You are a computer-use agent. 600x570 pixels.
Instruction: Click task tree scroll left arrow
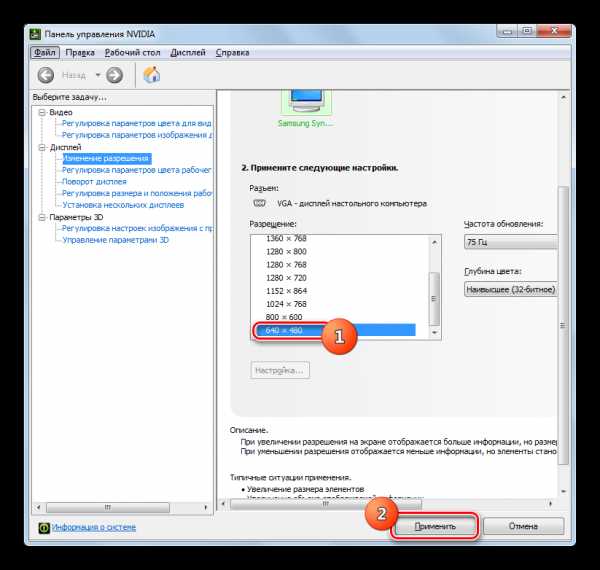click(38, 508)
